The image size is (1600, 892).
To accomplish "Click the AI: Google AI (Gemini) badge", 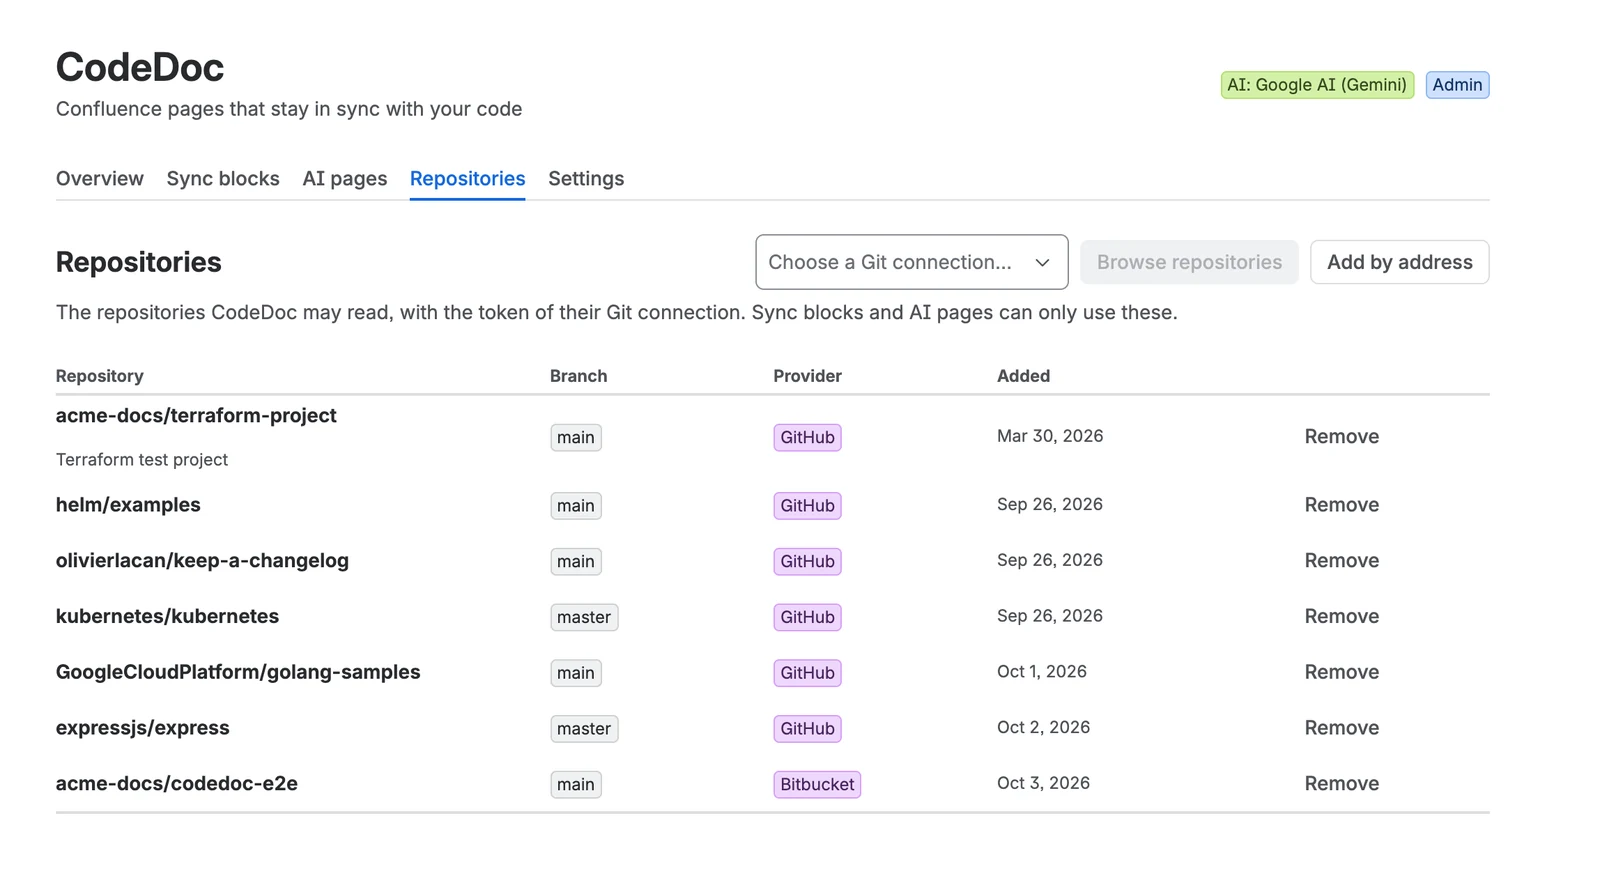I will pos(1317,85).
